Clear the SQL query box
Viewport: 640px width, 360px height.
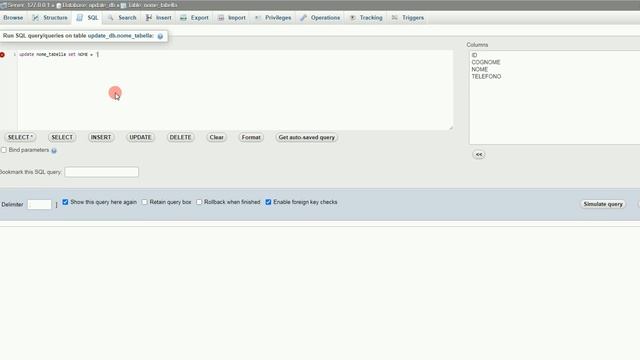[x=216, y=138]
